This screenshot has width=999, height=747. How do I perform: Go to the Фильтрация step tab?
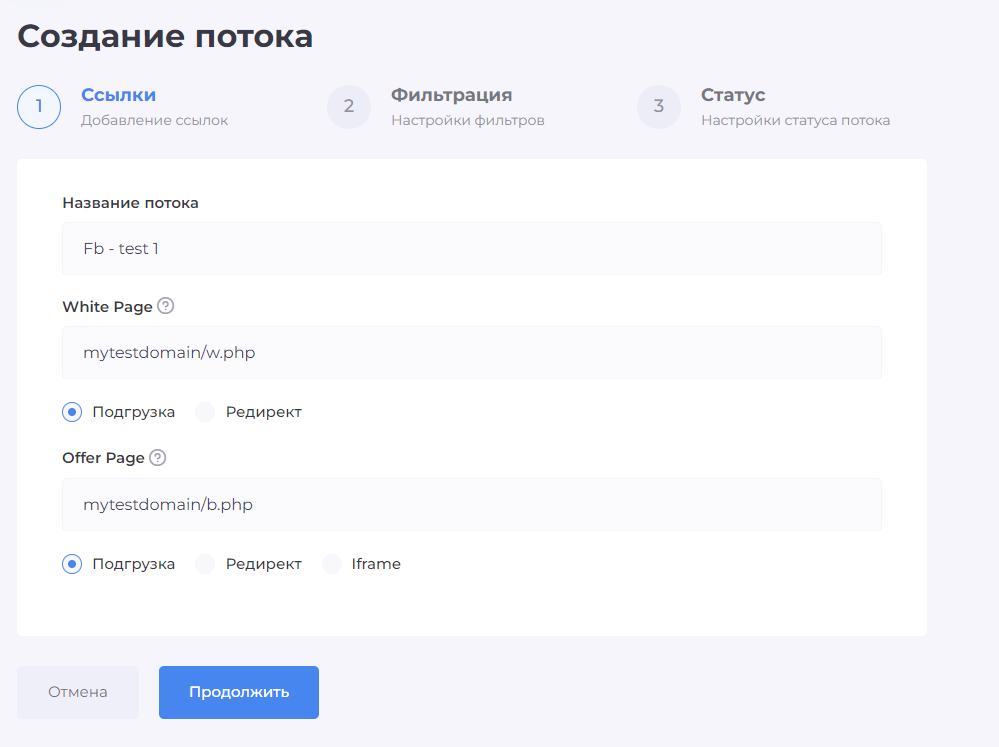click(452, 95)
